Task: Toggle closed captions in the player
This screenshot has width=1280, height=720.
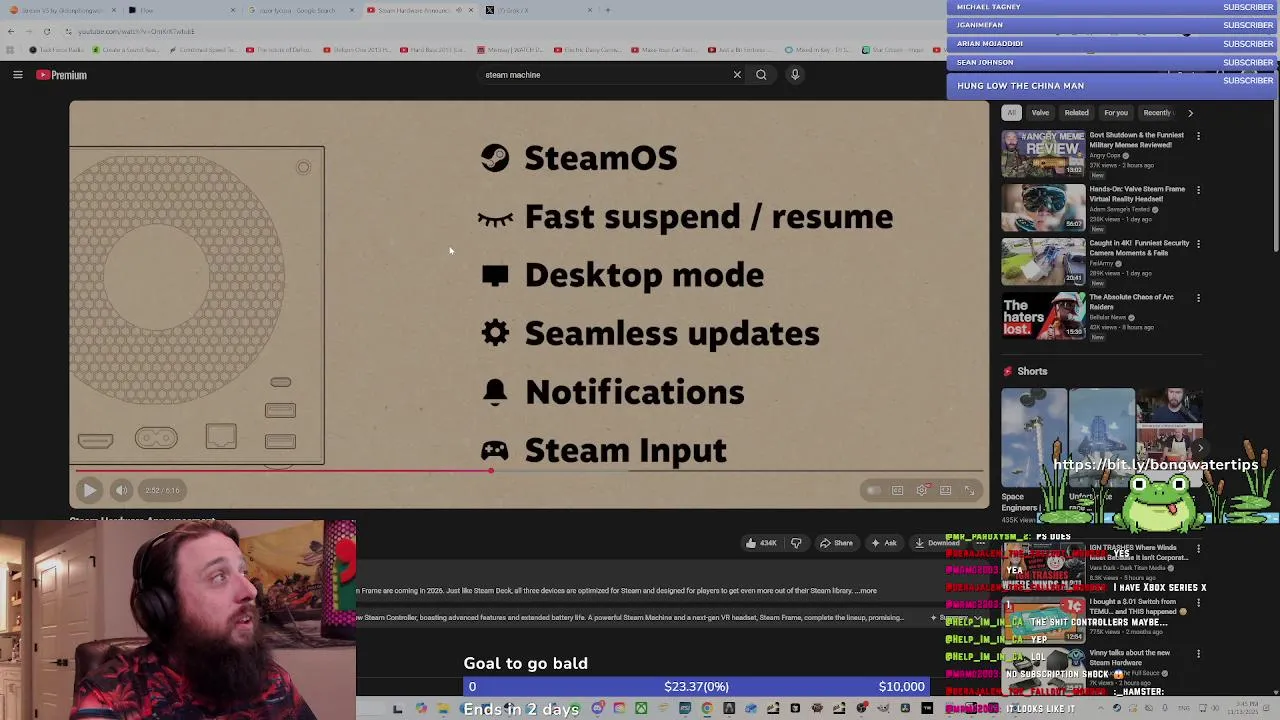Action: pyautogui.click(x=897, y=490)
